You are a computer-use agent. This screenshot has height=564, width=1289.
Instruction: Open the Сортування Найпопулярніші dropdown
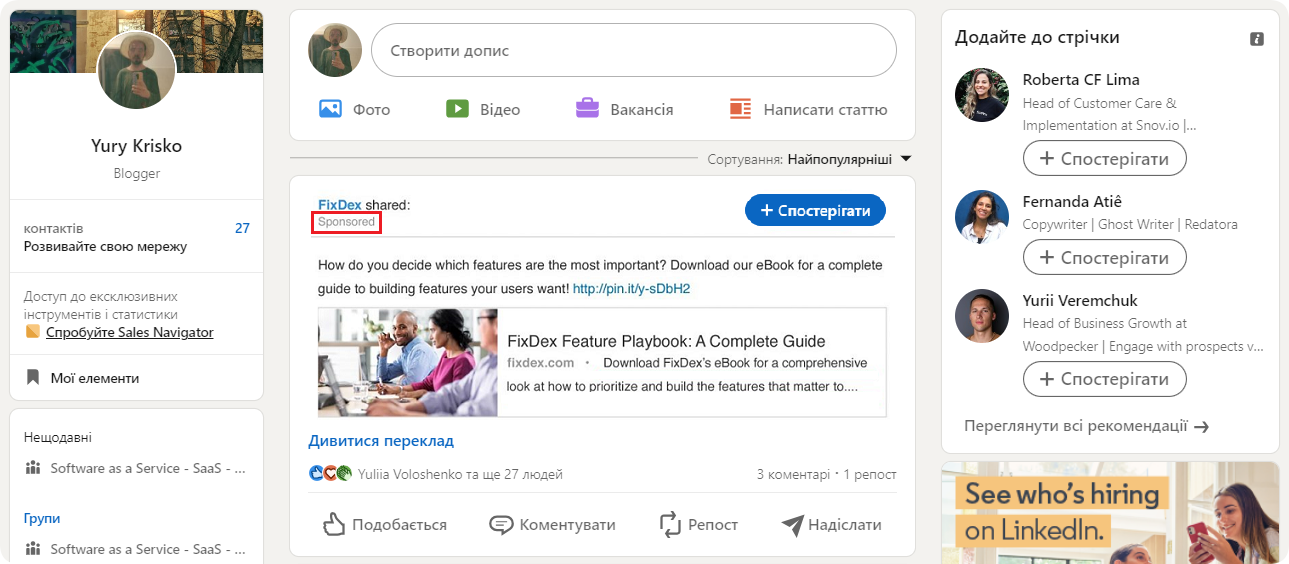(x=906, y=159)
